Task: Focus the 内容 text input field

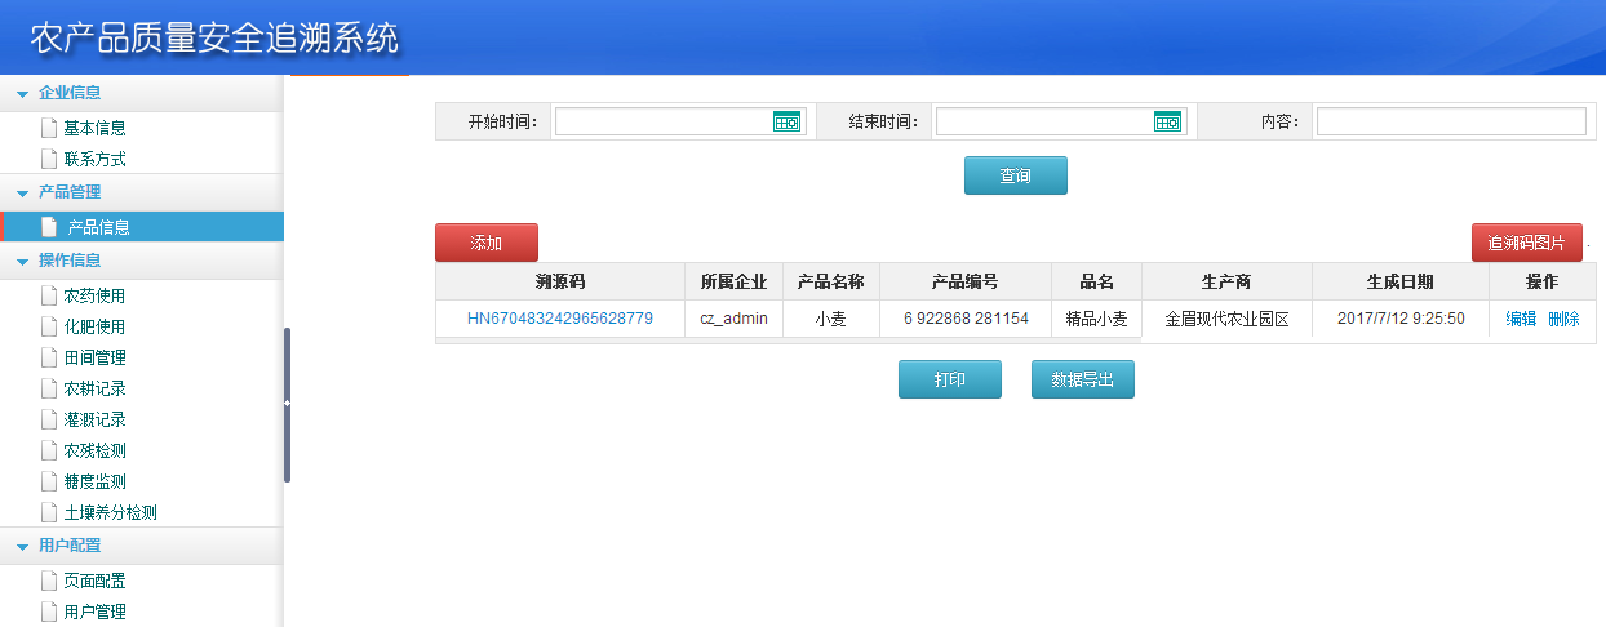Action: tap(1450, 122)
